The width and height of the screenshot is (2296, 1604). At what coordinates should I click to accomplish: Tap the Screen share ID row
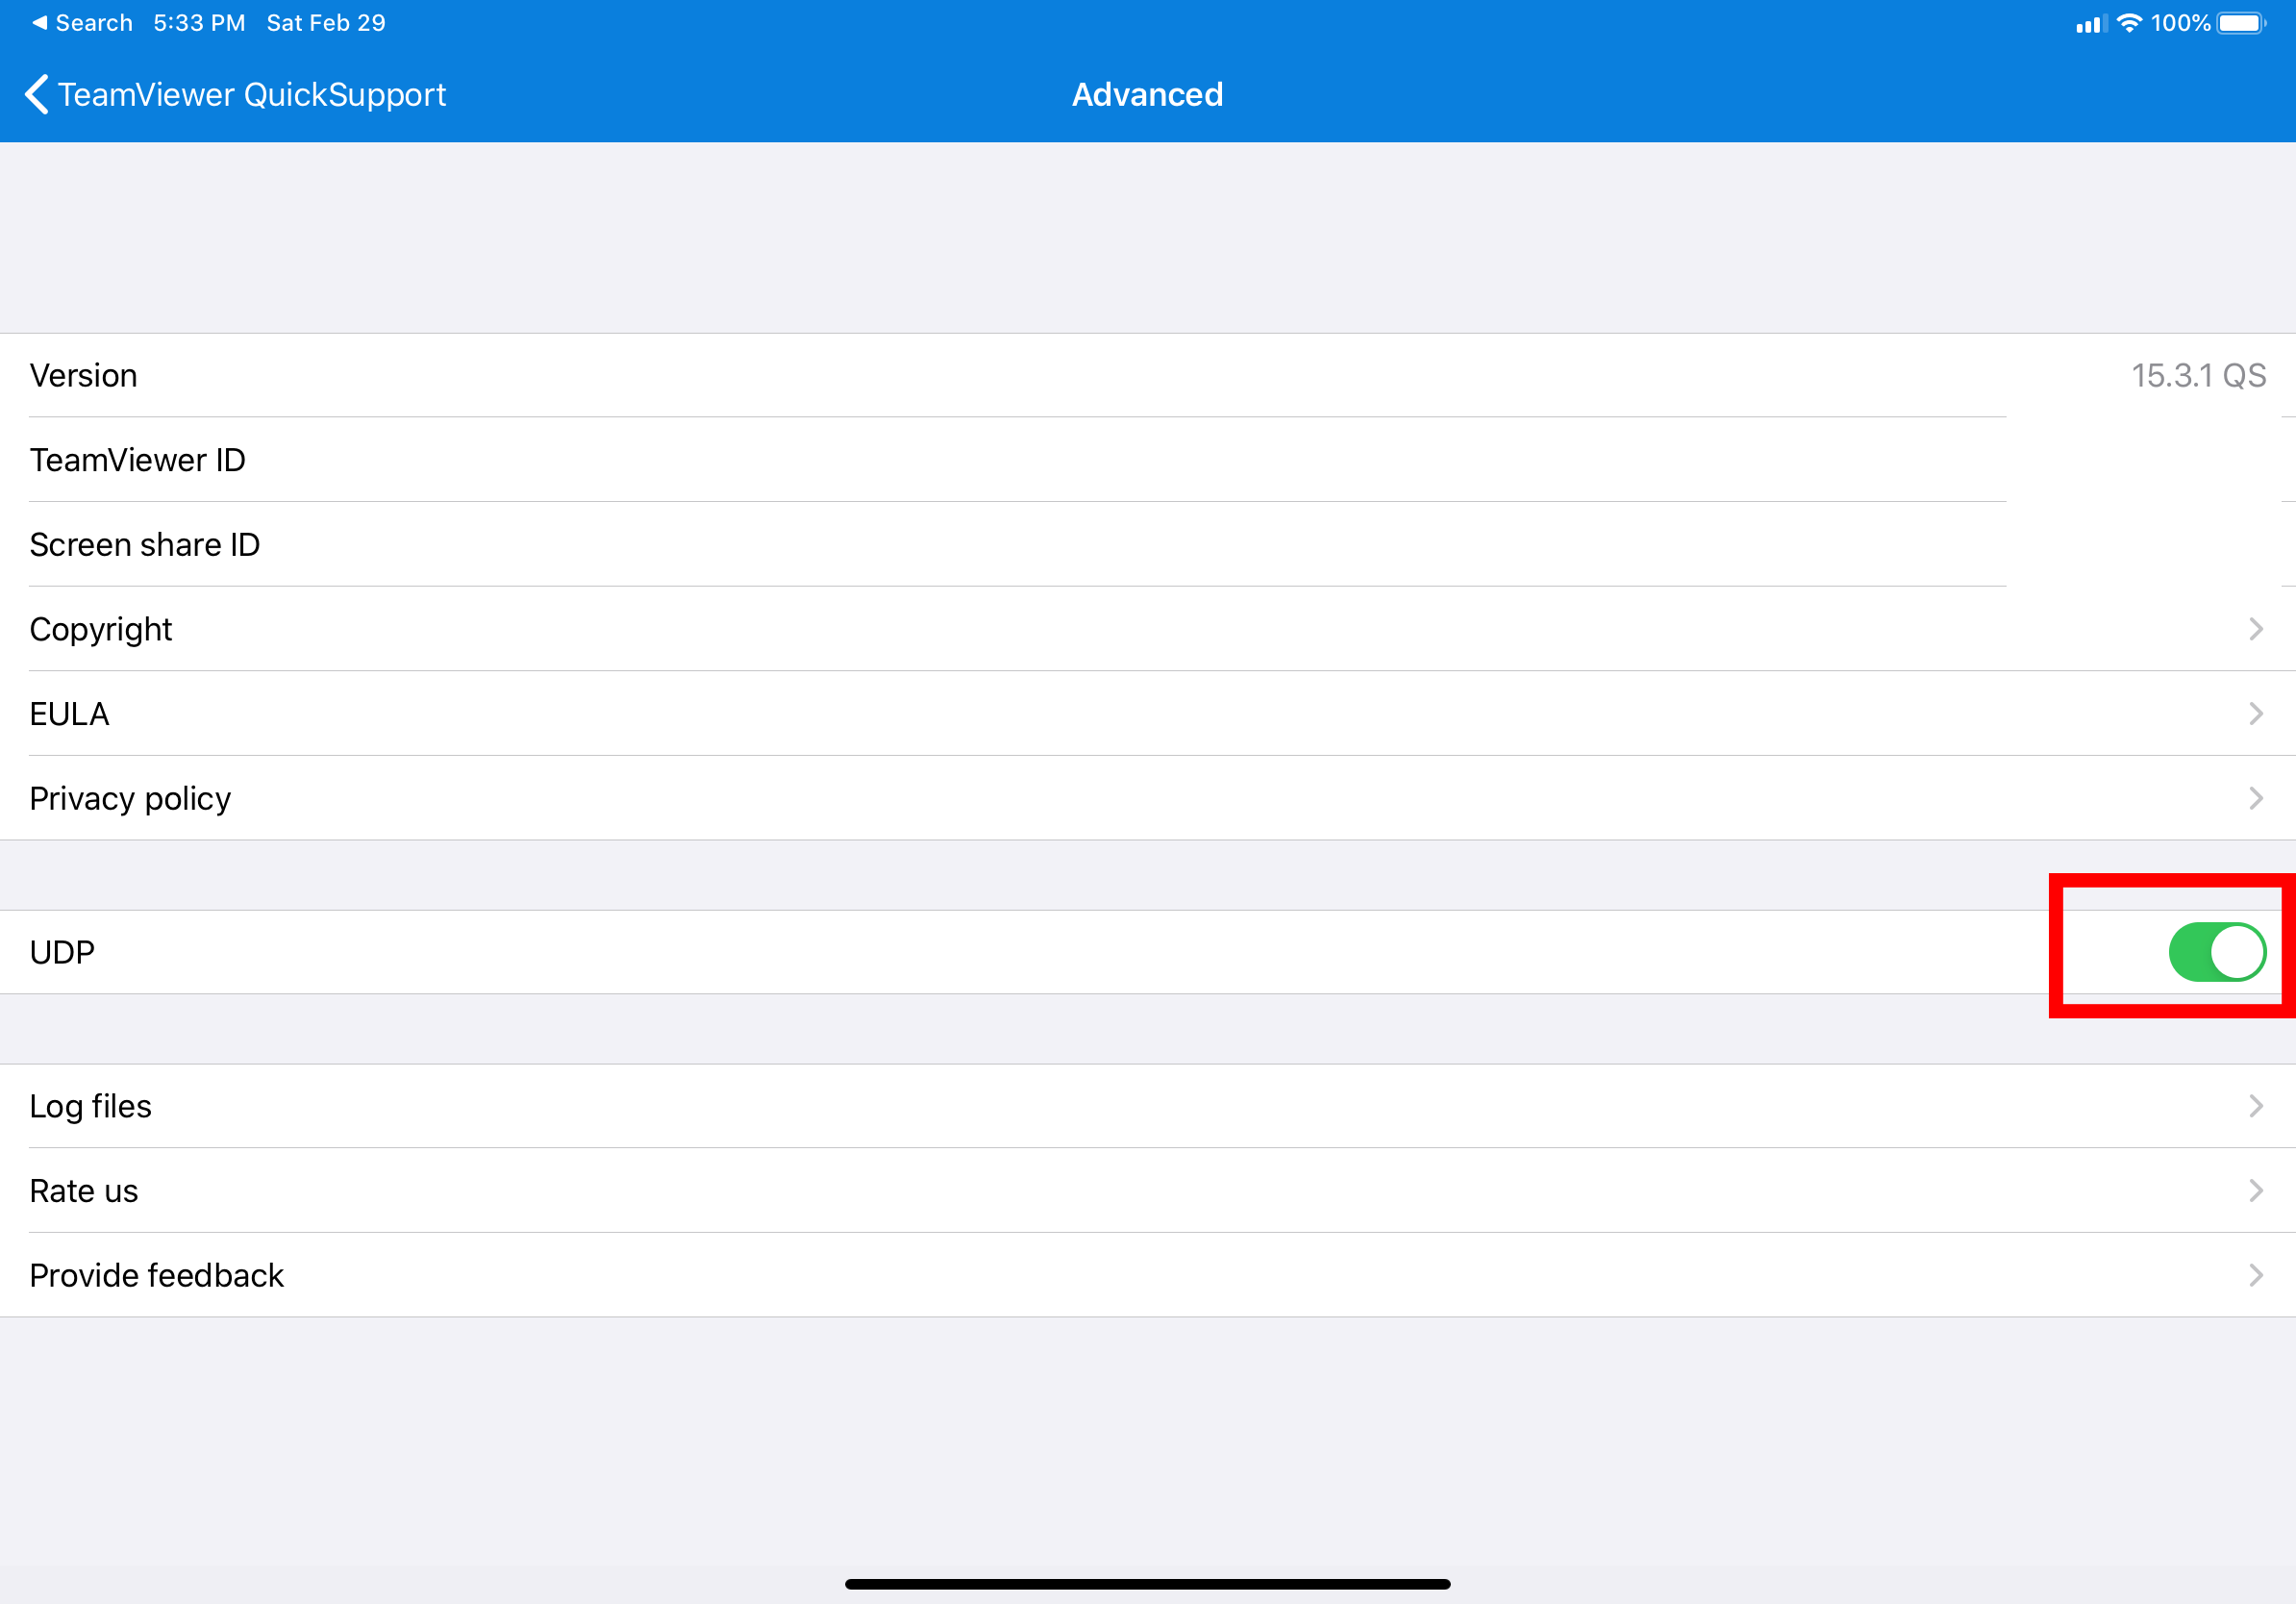tap(144, 545)
